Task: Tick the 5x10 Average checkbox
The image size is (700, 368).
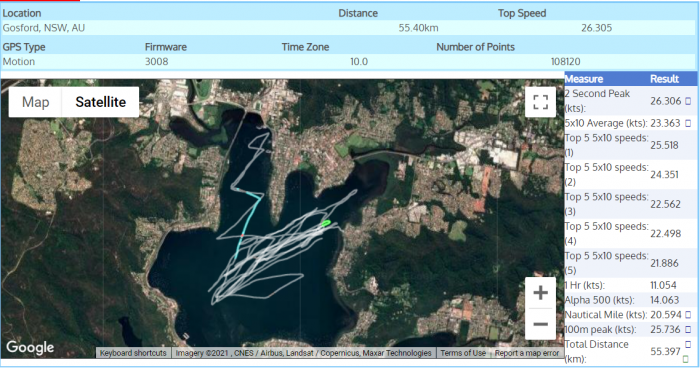Action: (x=688, y=123)
